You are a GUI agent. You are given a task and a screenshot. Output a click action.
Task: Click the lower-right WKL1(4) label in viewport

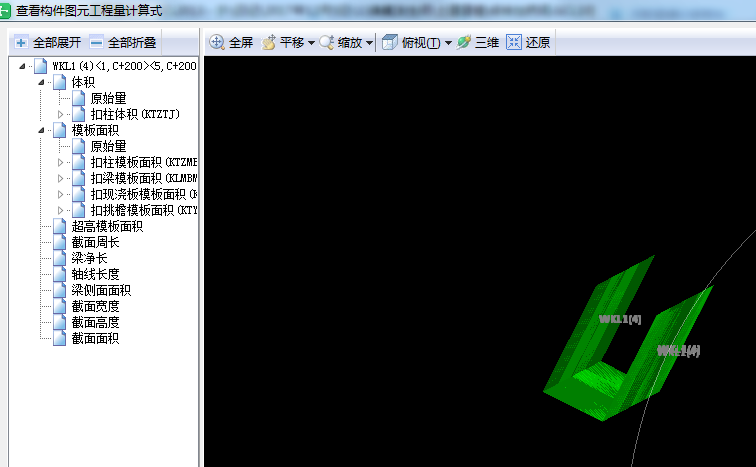tap(679, 350)
